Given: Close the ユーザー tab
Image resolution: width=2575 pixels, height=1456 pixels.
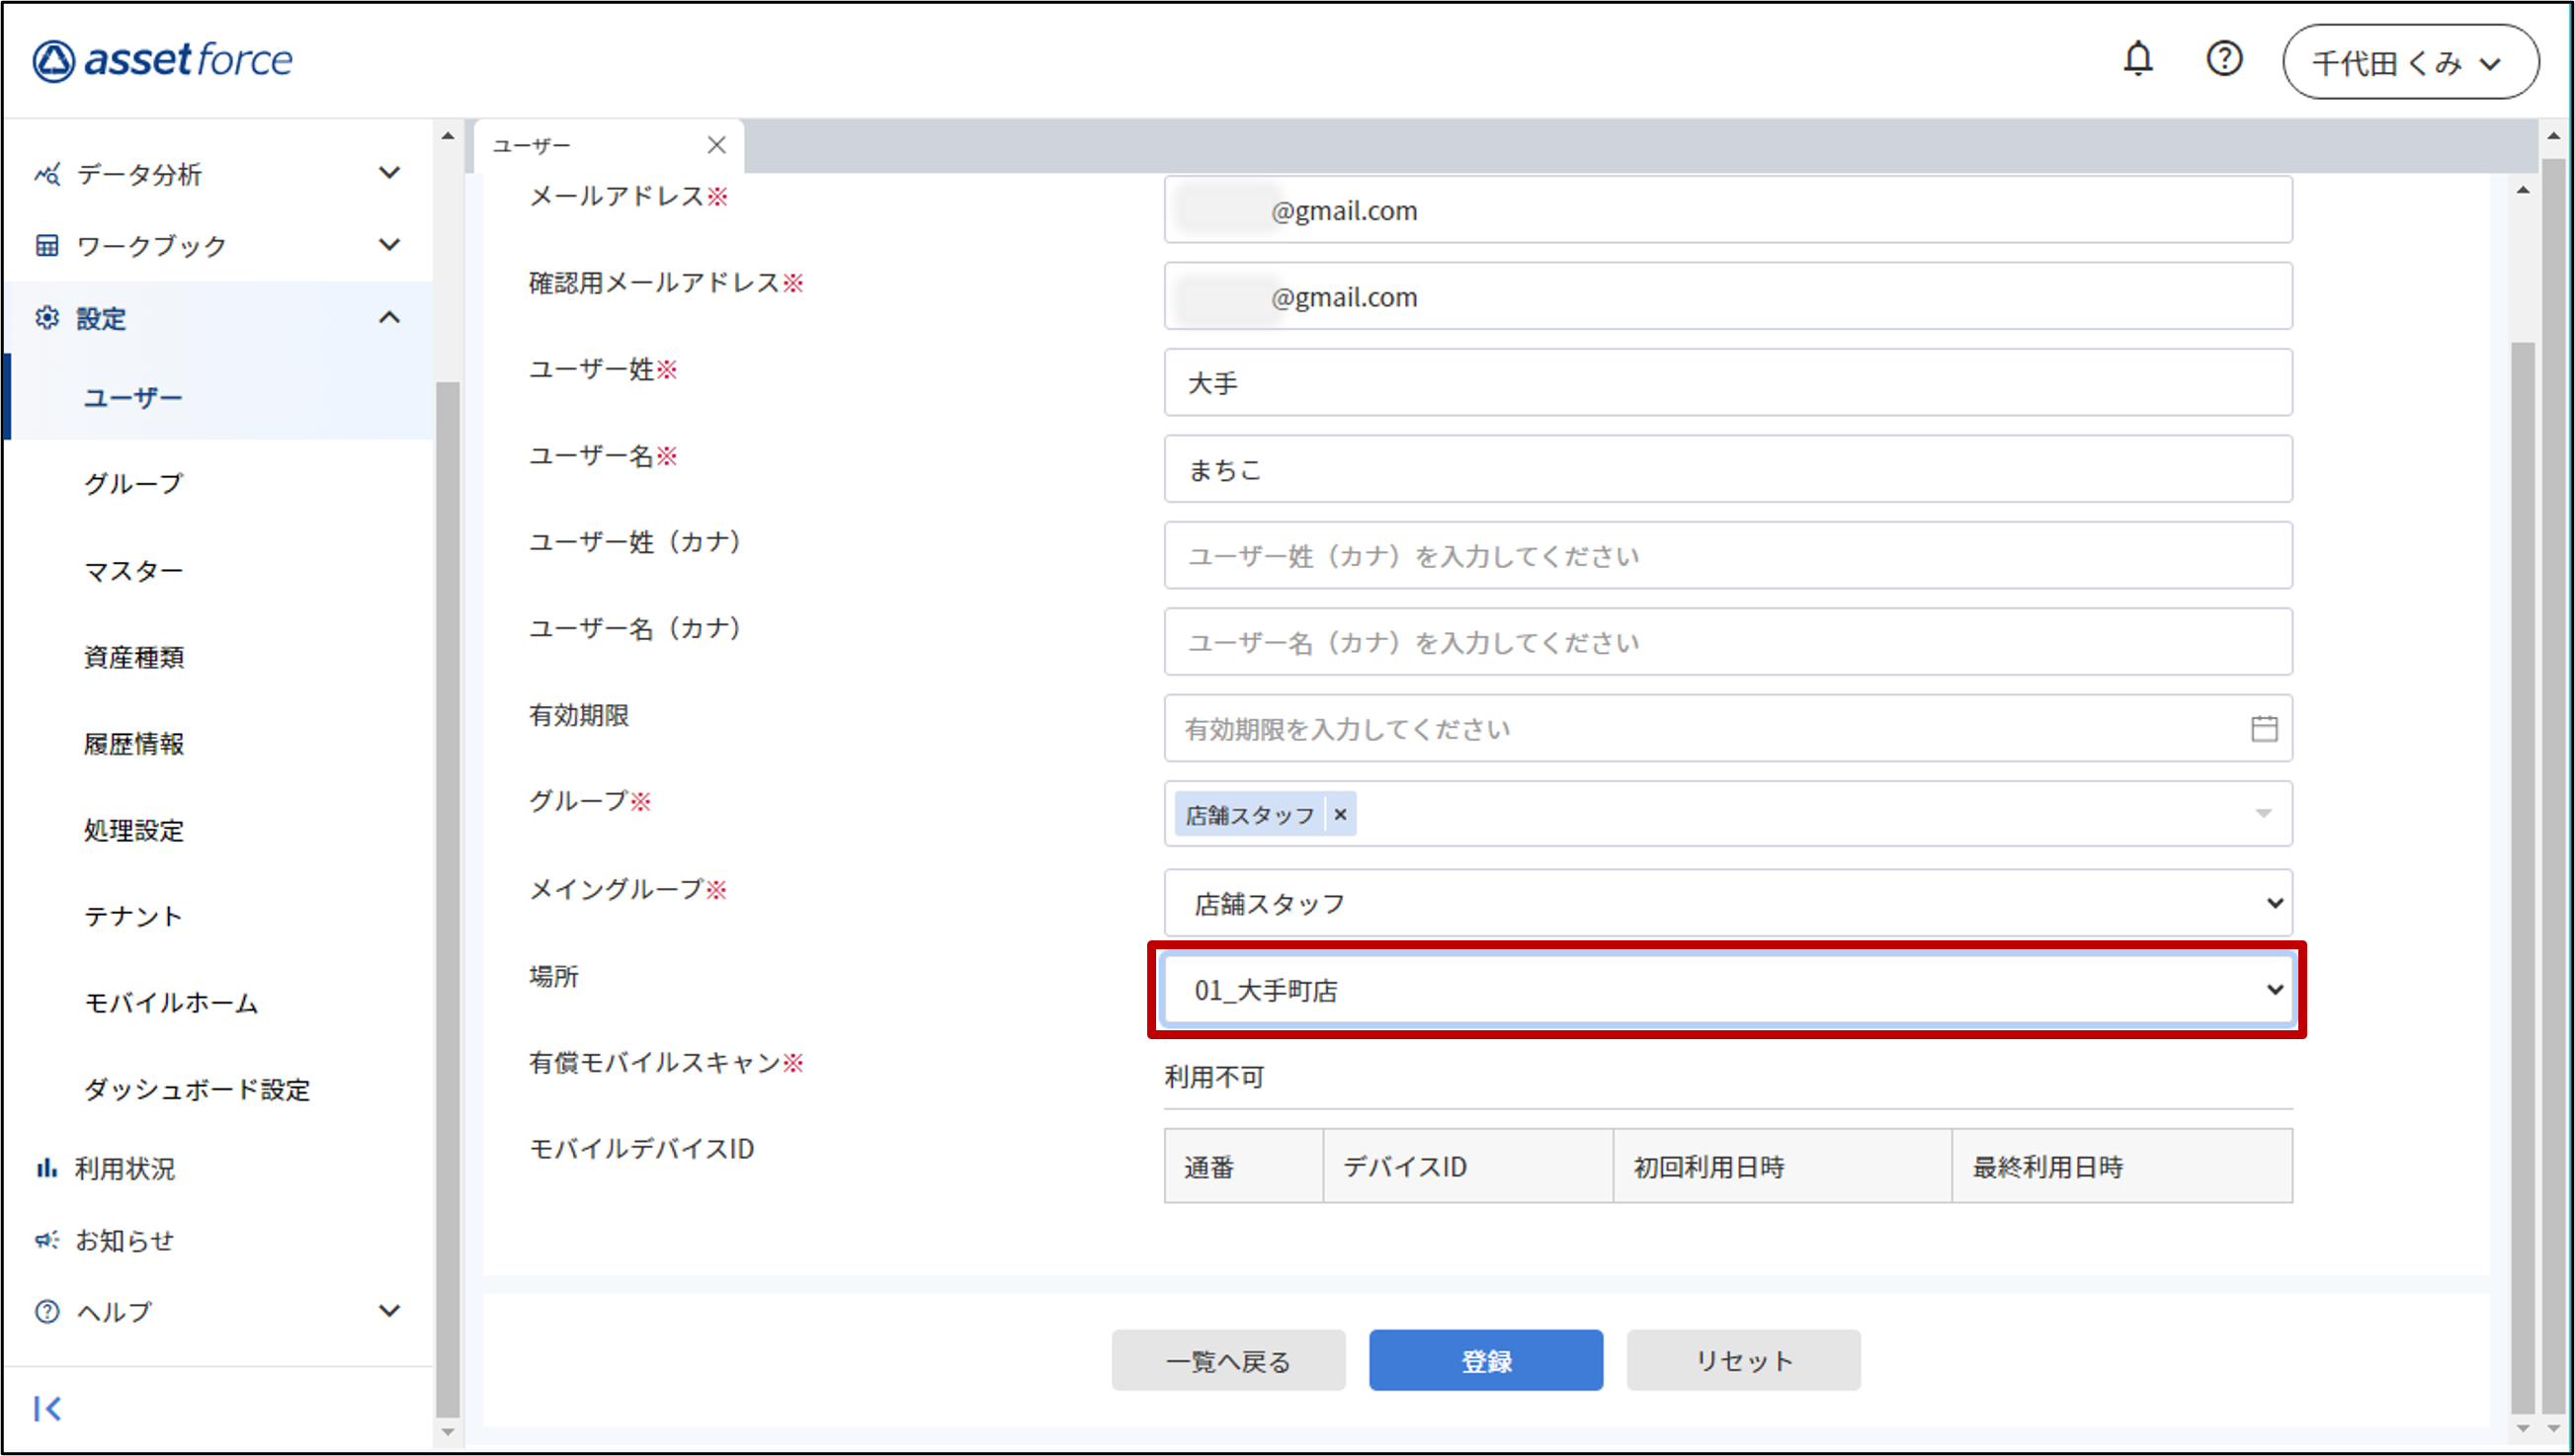Looking at the screenshot, I should (x=716, y=145).
